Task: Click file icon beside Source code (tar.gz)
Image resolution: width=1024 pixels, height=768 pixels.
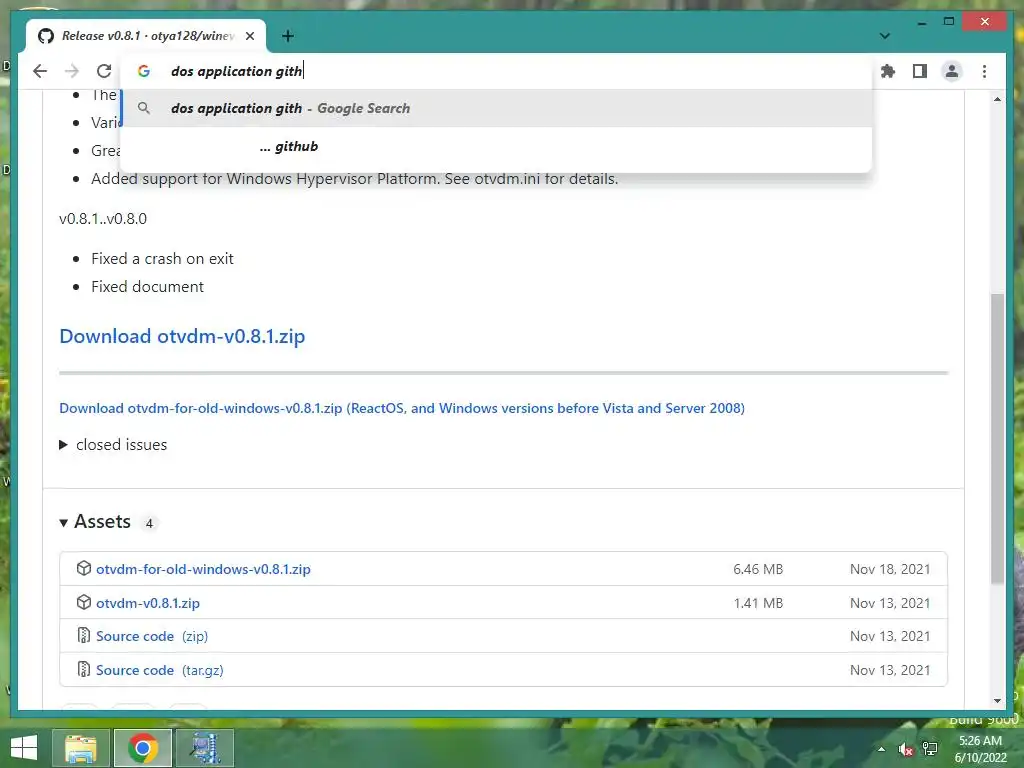Action: (84, 669)
